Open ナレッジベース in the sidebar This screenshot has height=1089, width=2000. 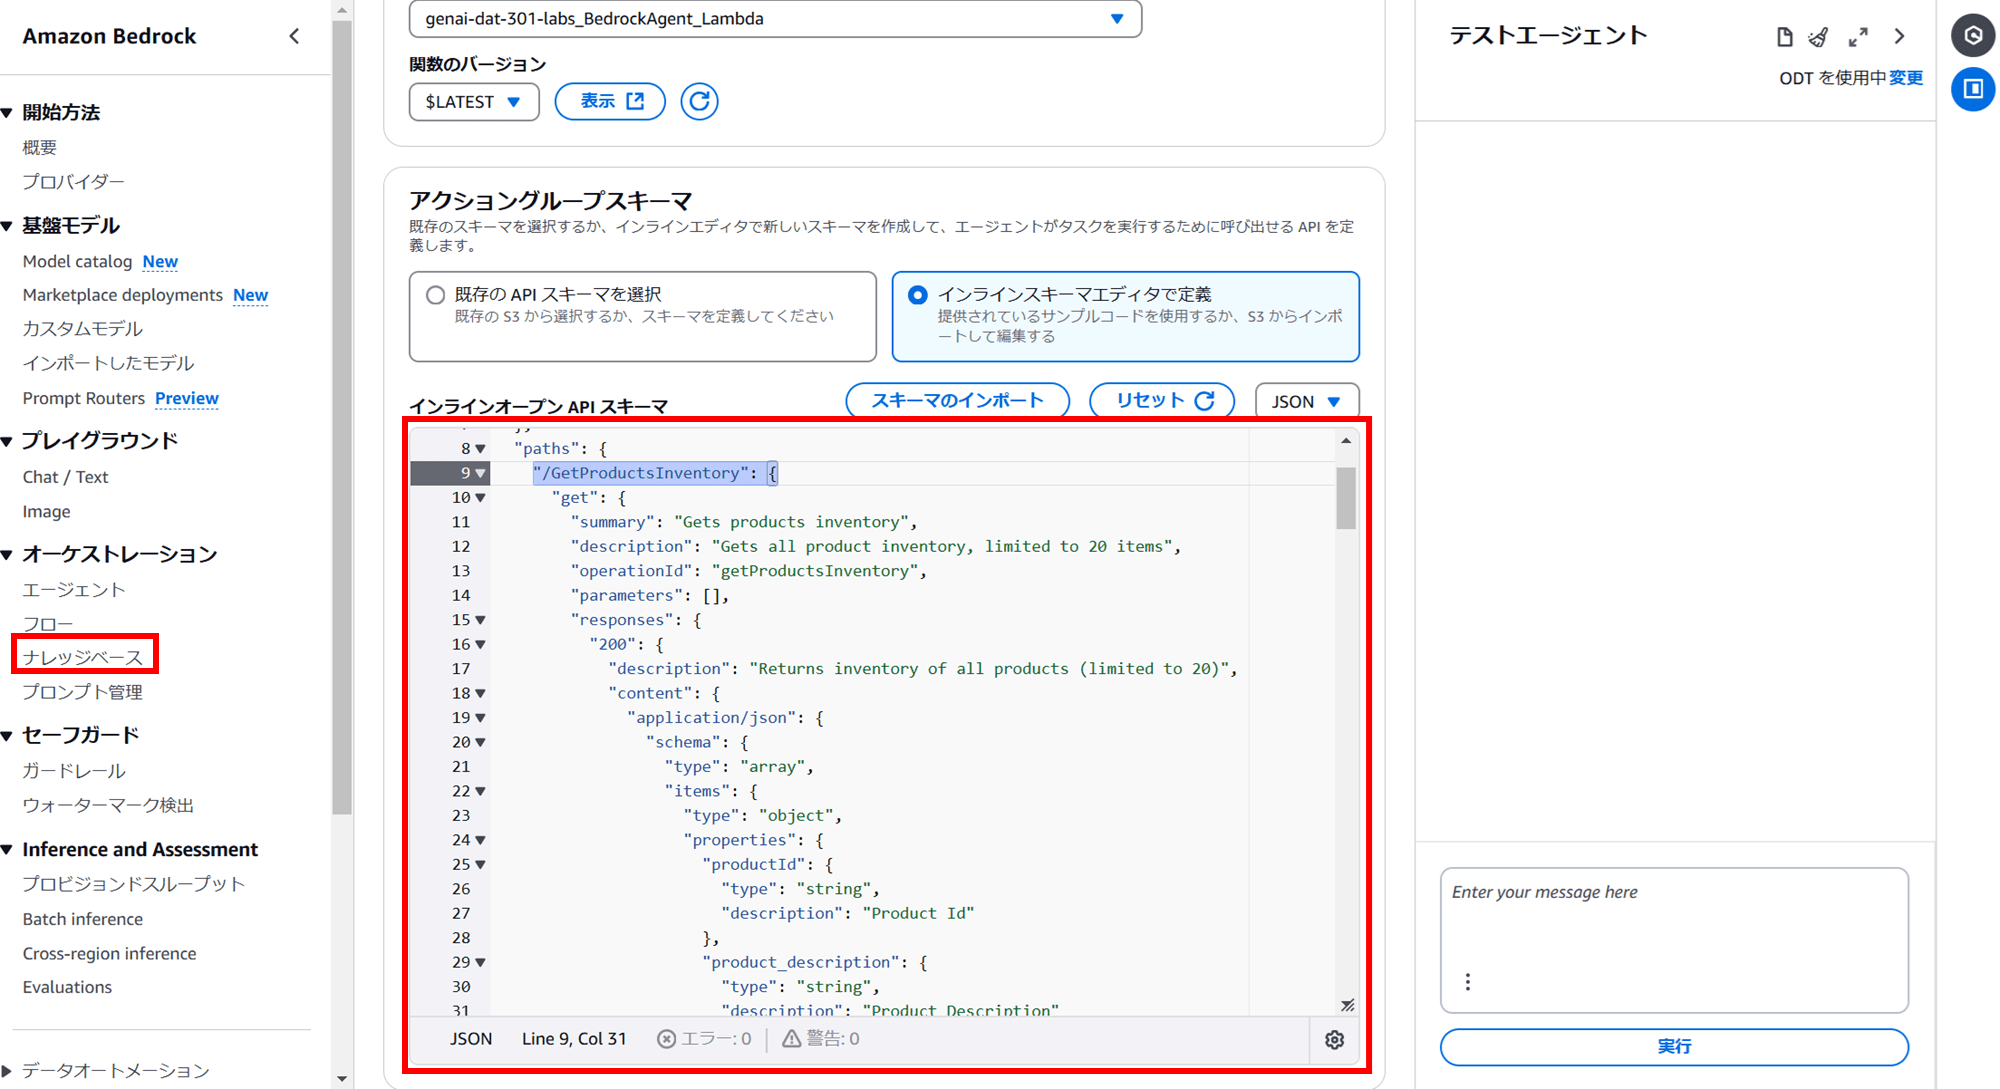tap(83, 657)
